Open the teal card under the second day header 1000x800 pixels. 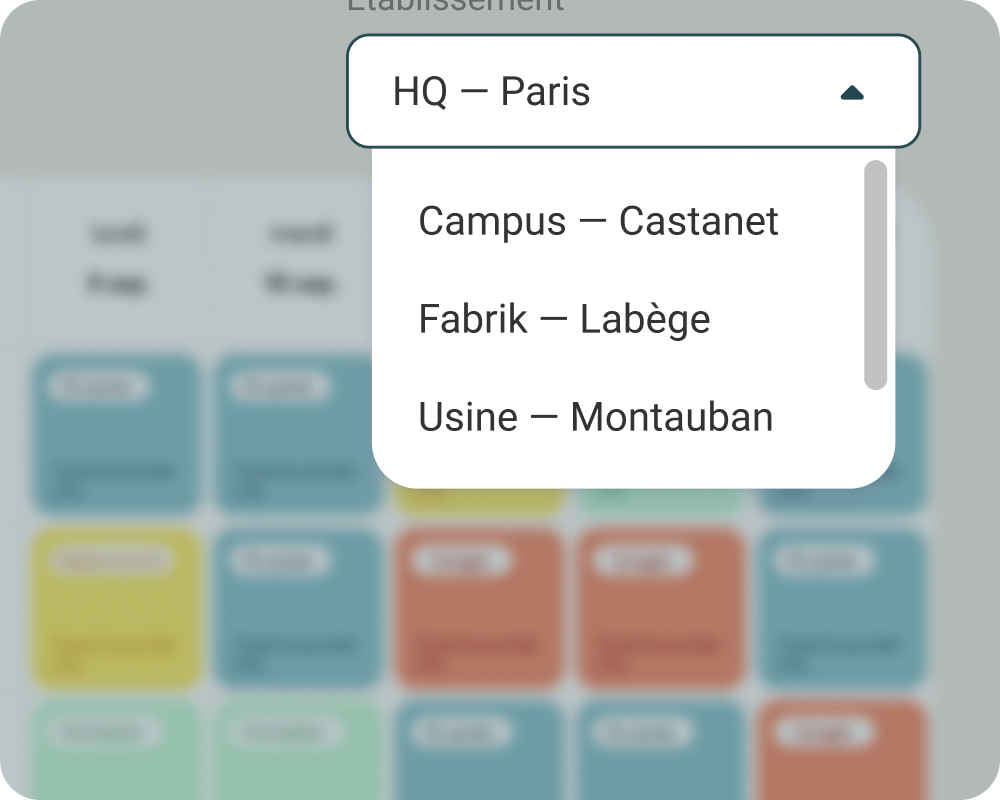[299, 434]
